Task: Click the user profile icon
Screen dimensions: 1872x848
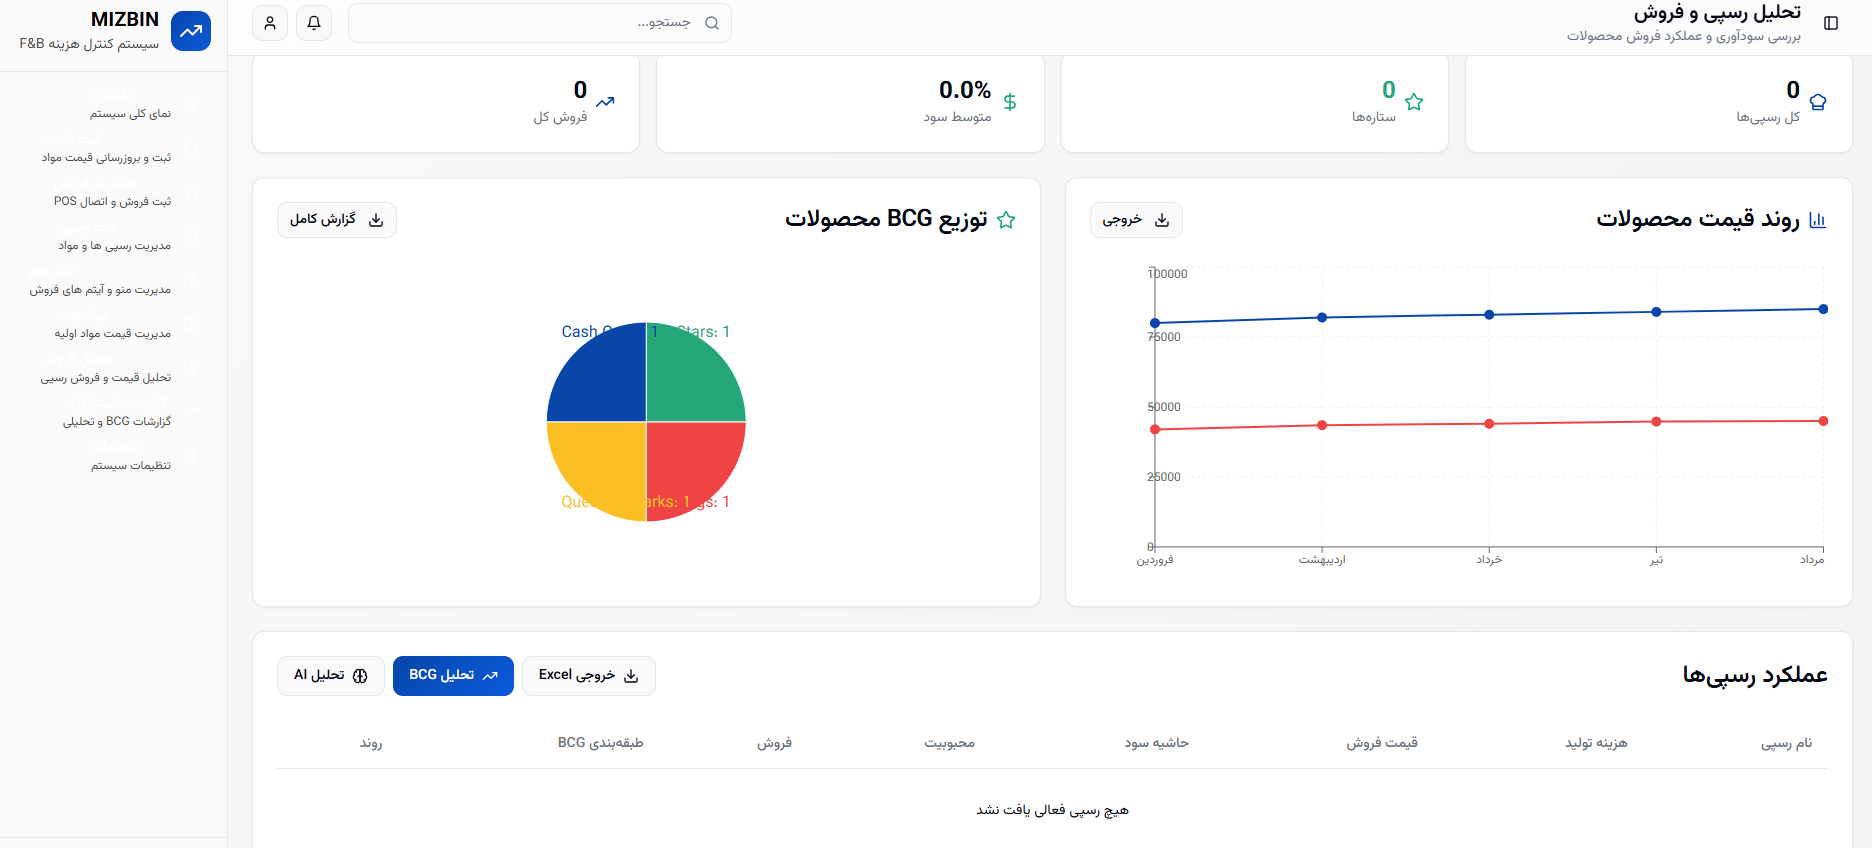Action: tap(270, 23)
